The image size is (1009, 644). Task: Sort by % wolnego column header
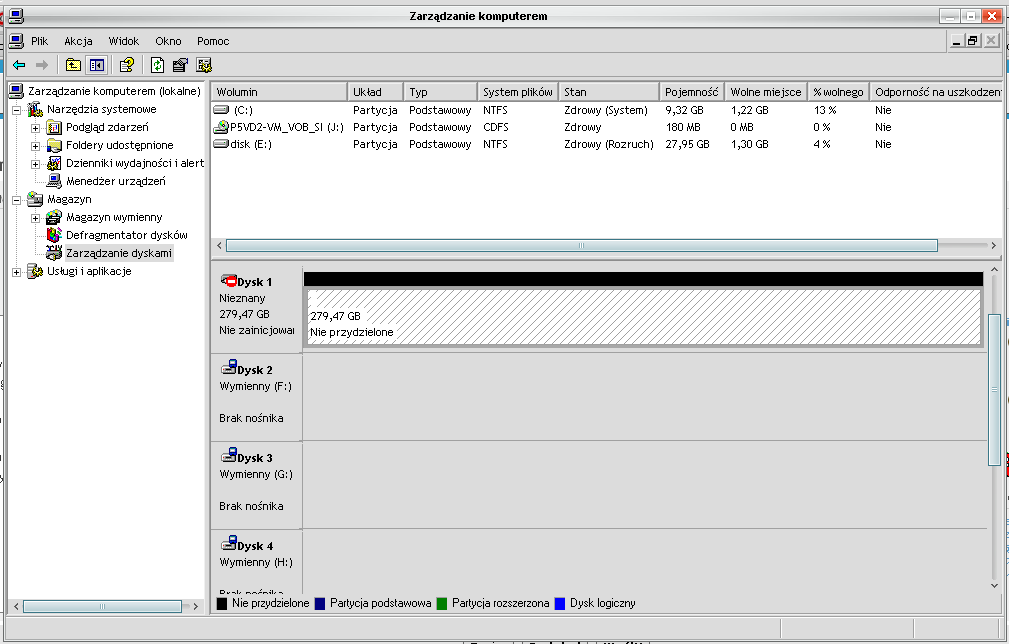click(x=838, y=92)
